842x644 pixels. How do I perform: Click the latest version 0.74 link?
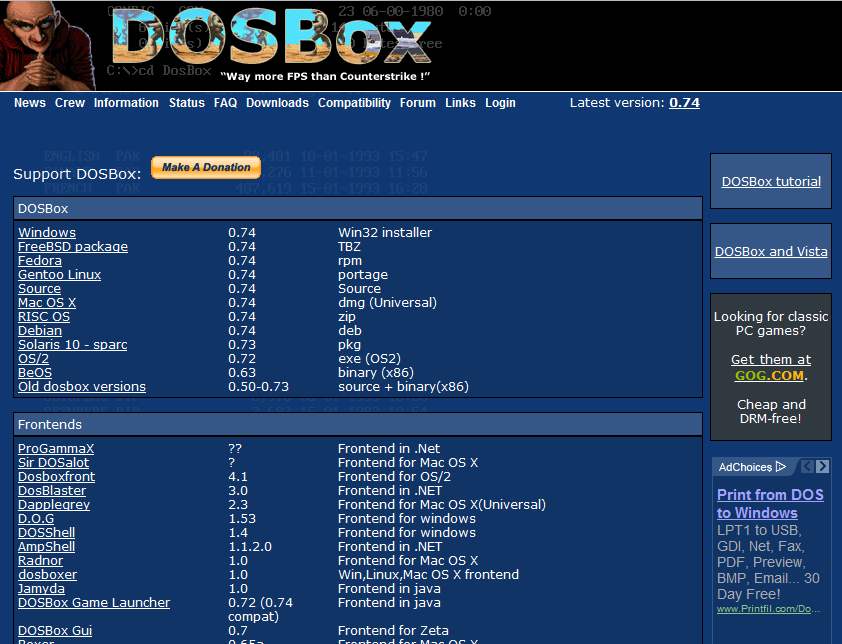point(684,103)
